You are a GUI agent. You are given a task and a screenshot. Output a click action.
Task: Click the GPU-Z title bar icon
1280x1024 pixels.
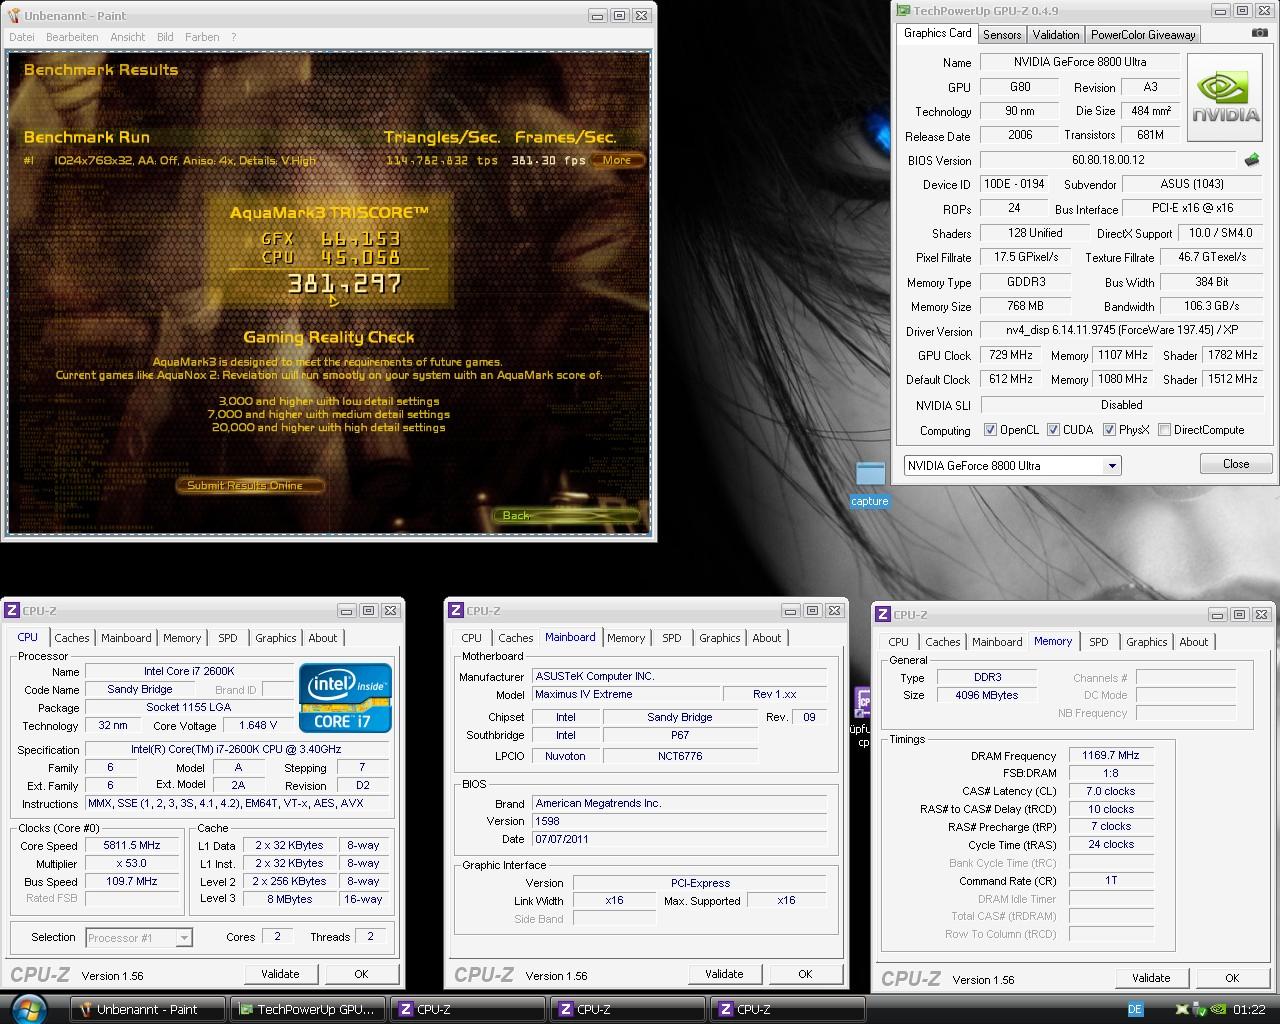coord(903,11)
